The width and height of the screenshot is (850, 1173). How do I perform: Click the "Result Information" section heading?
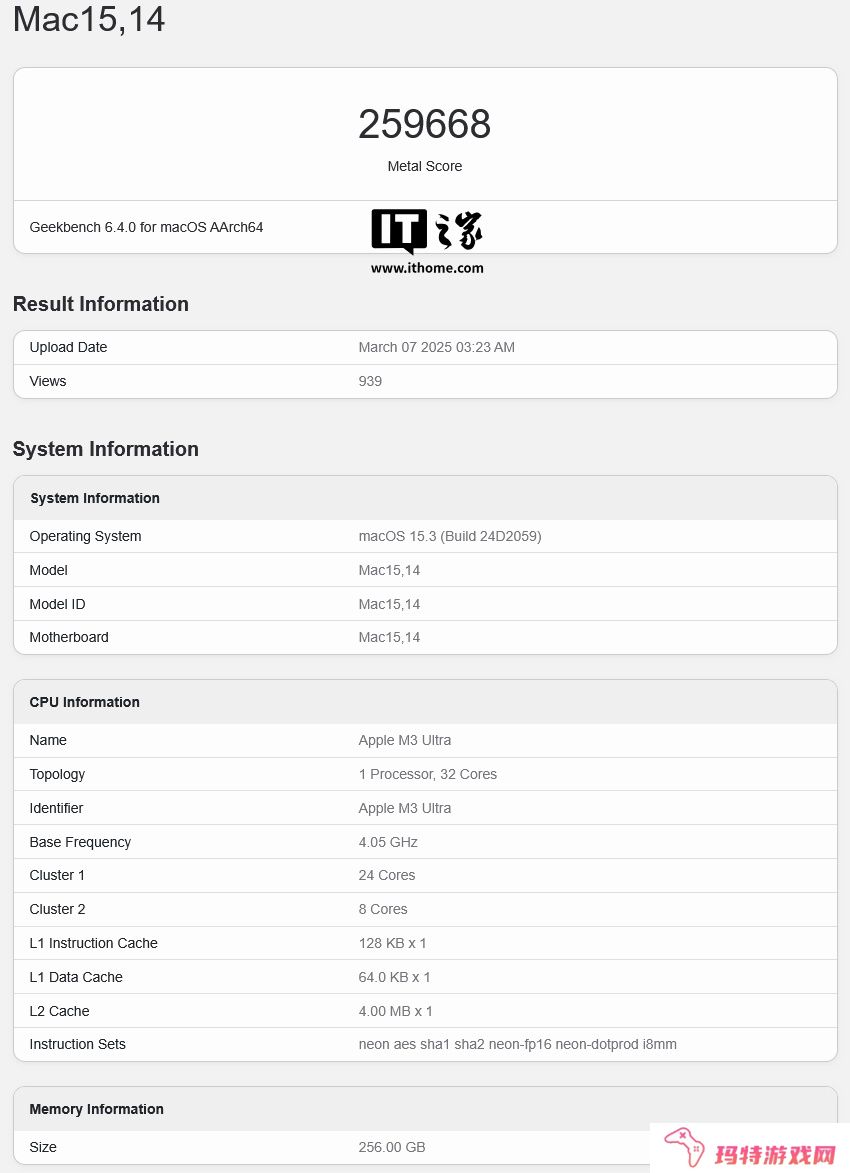click(101, 304)
